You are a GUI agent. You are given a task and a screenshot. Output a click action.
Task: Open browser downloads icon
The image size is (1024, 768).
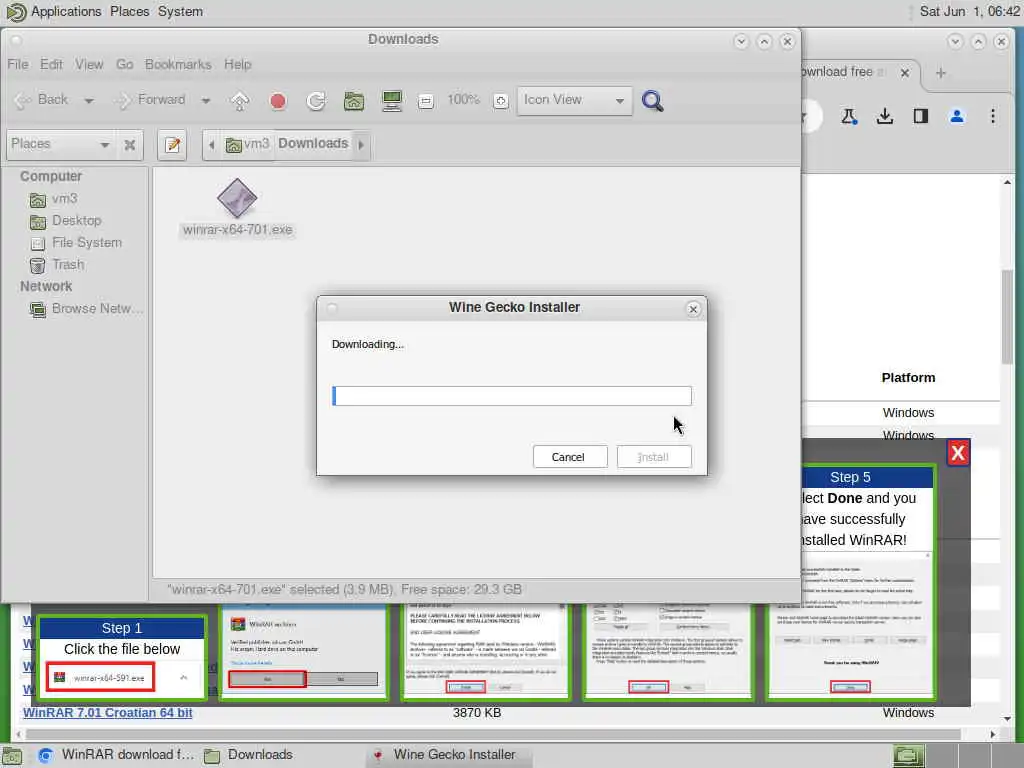coord(885,117)
